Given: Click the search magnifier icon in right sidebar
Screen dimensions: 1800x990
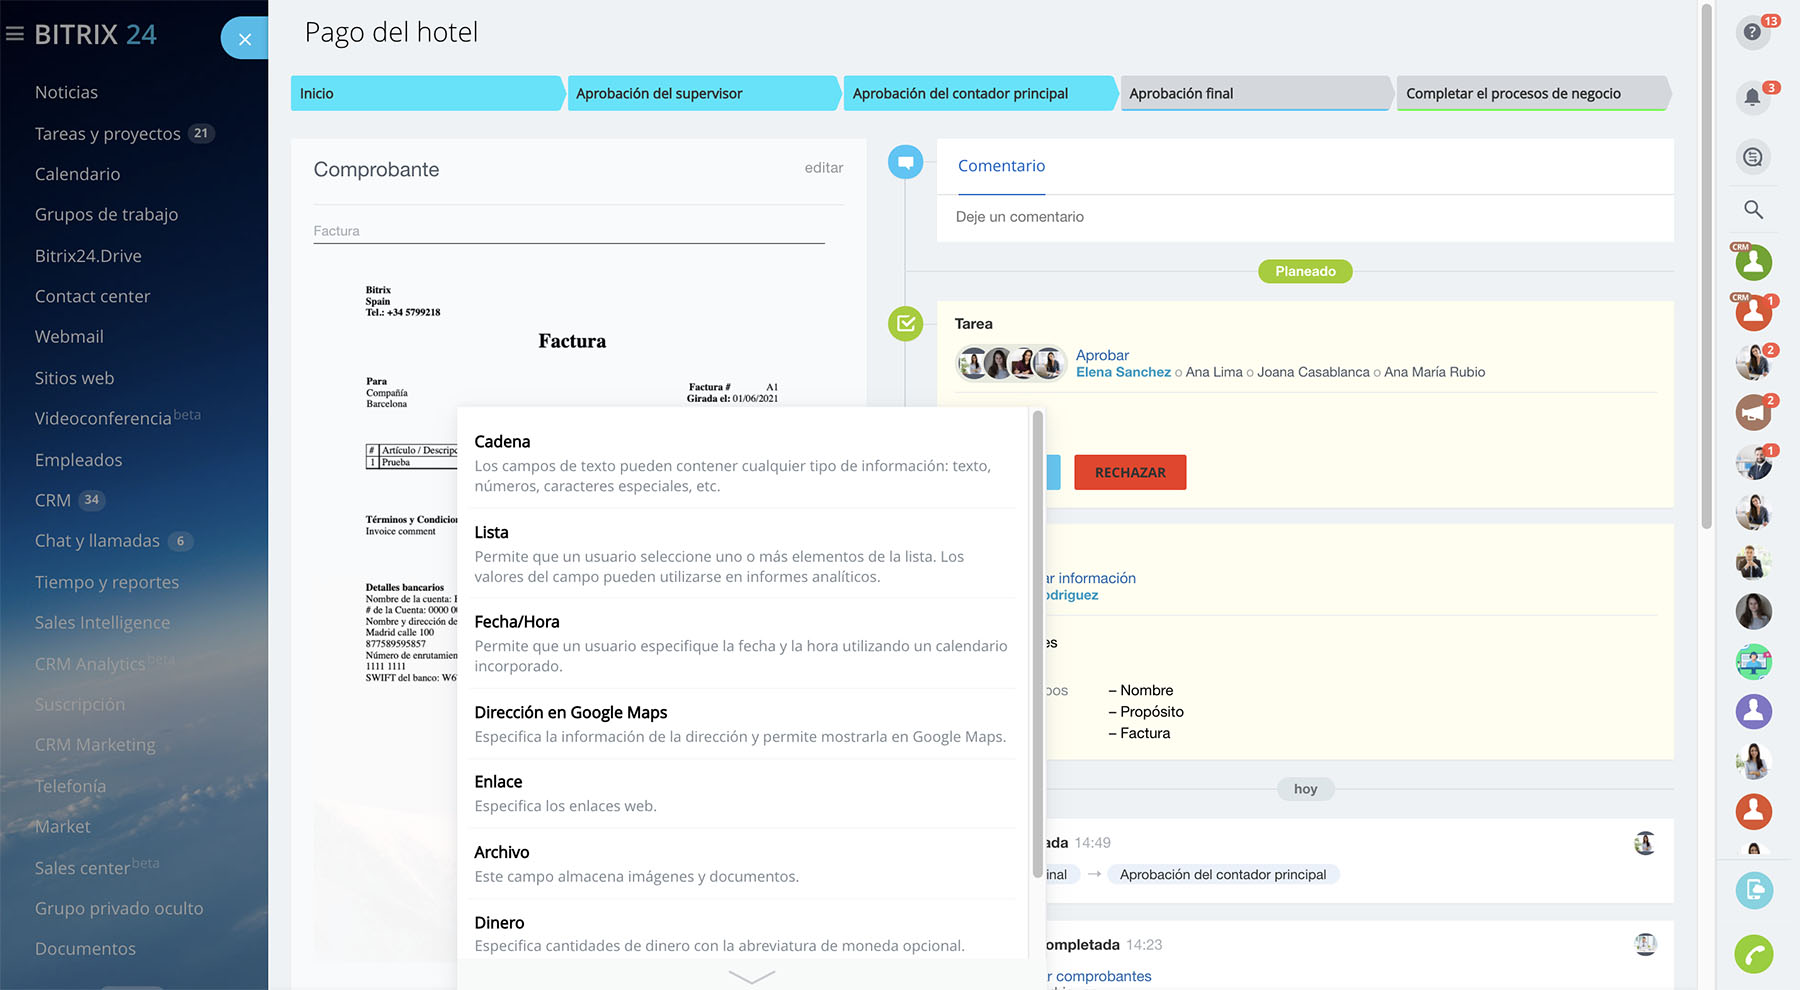Looking at the screenshot, I should point(1753,209).
